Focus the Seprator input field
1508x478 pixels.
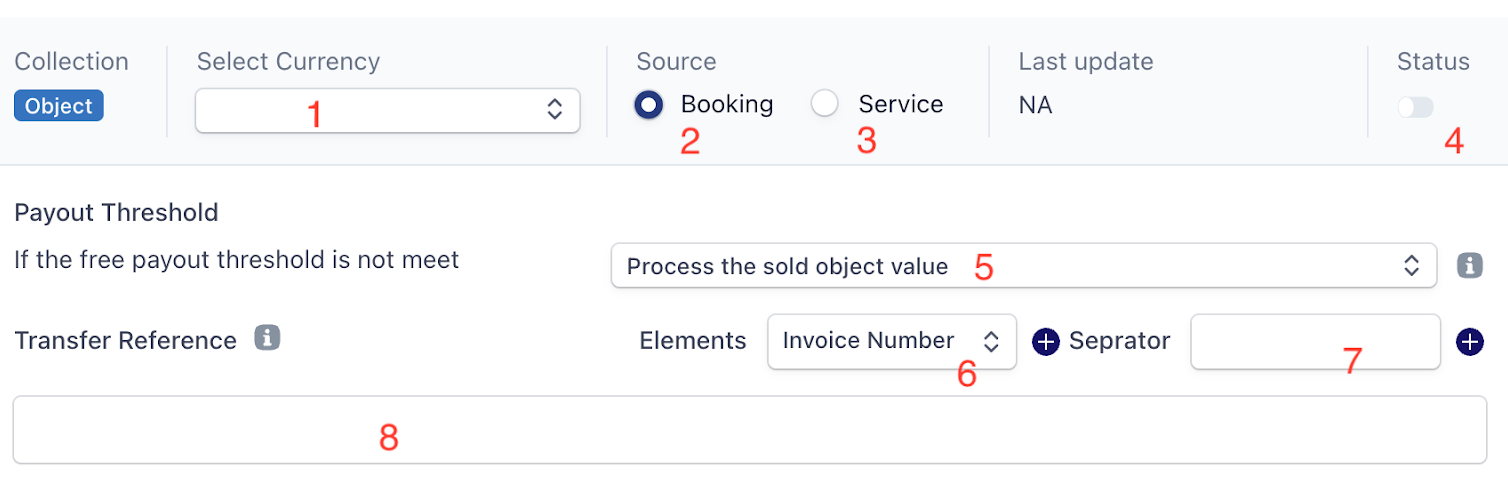point(1315,342)
